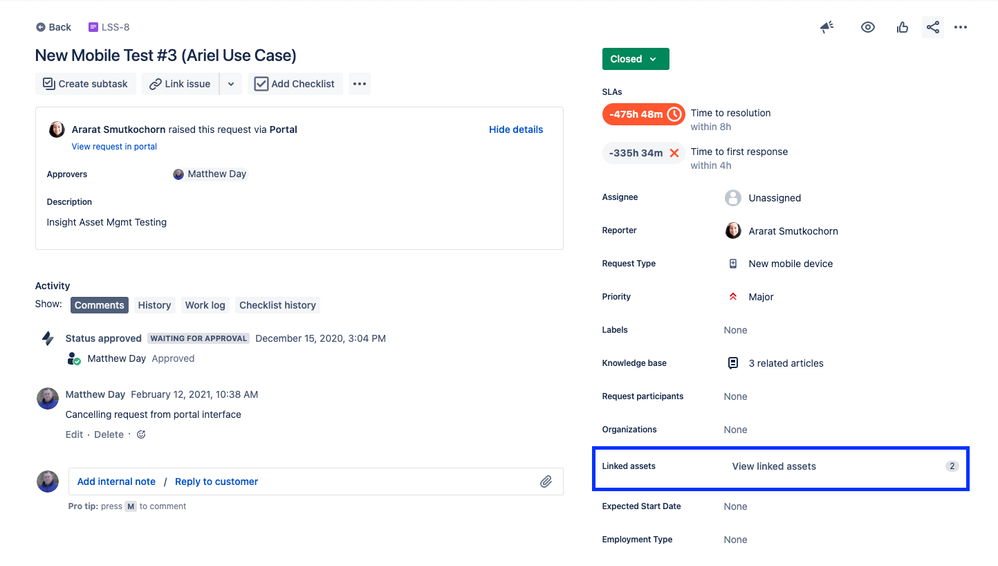Click Delete under Matthew Day's comment
The height and width of the screenshot is (566, 998).
click(x=109, y=434)
